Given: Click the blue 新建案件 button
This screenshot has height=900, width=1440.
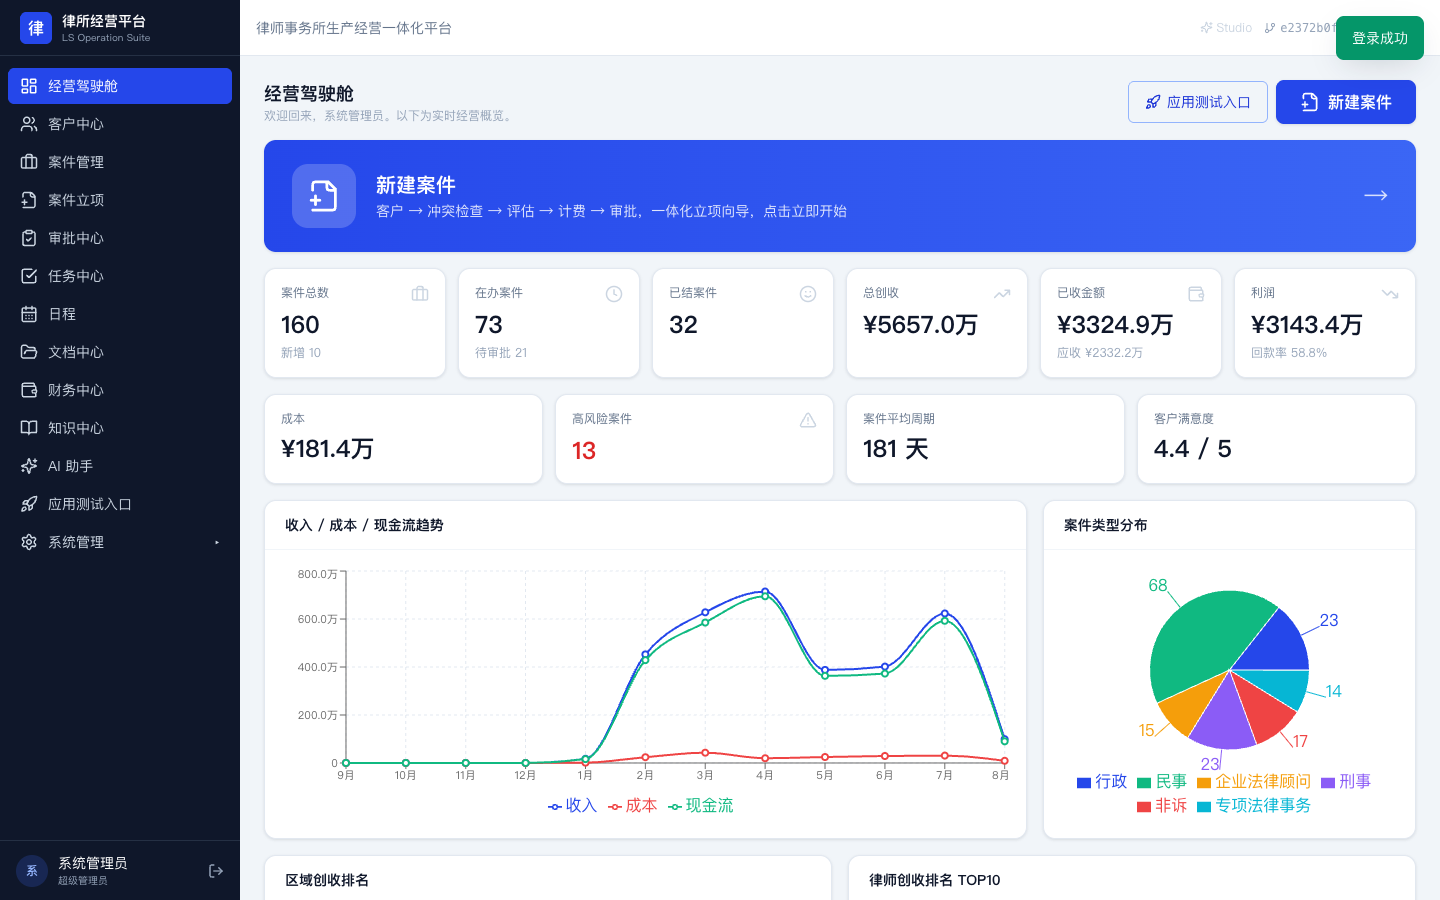Looking at the screenshot, I should click(x=1346, y=102).
